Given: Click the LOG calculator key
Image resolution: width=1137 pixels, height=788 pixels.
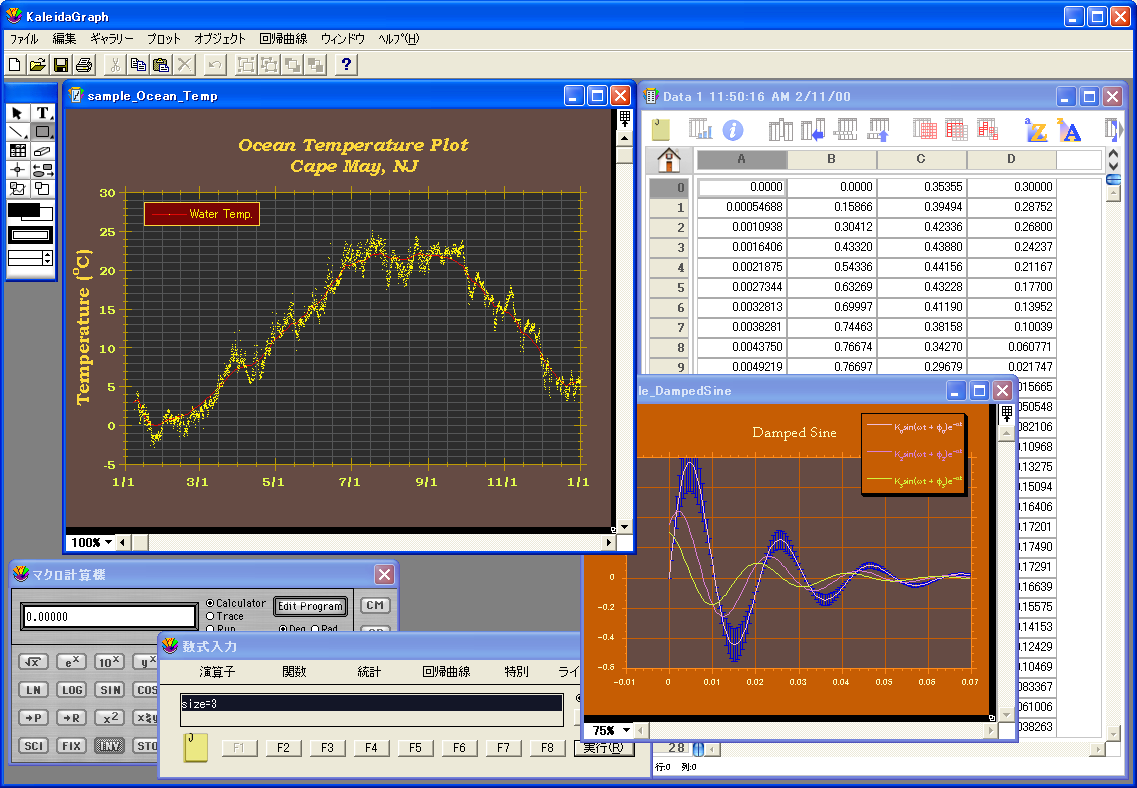Looking at the screenshot, I should 72,689.
